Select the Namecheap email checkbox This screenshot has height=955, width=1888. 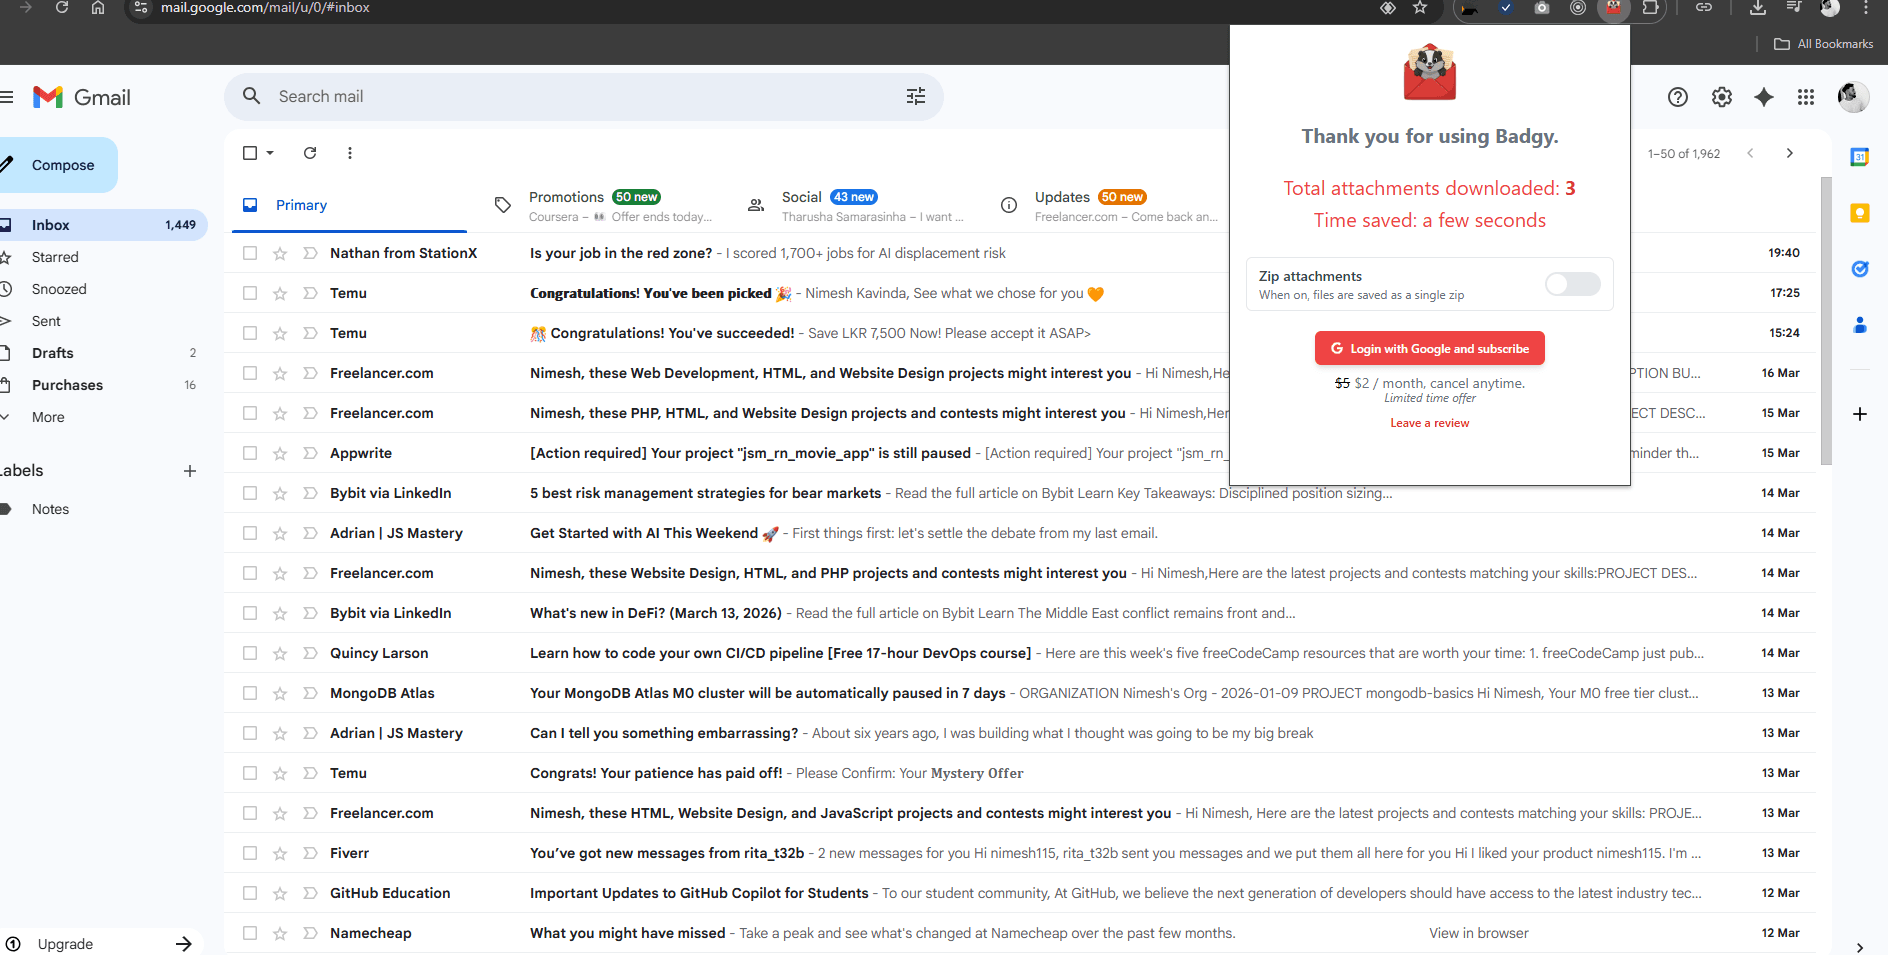250,933
